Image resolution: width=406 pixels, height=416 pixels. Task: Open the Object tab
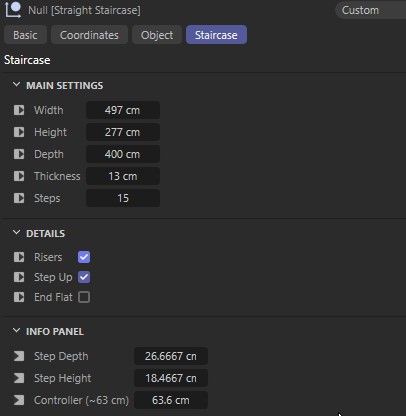pos(157,35)
